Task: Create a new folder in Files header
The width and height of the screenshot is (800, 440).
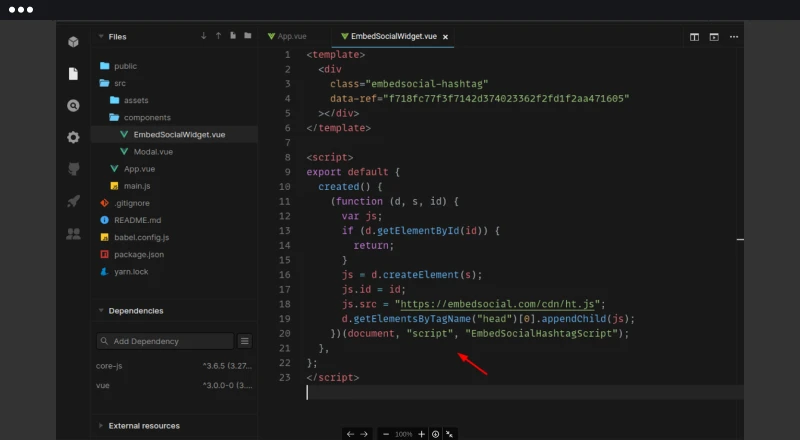Action: coord(247,36)
